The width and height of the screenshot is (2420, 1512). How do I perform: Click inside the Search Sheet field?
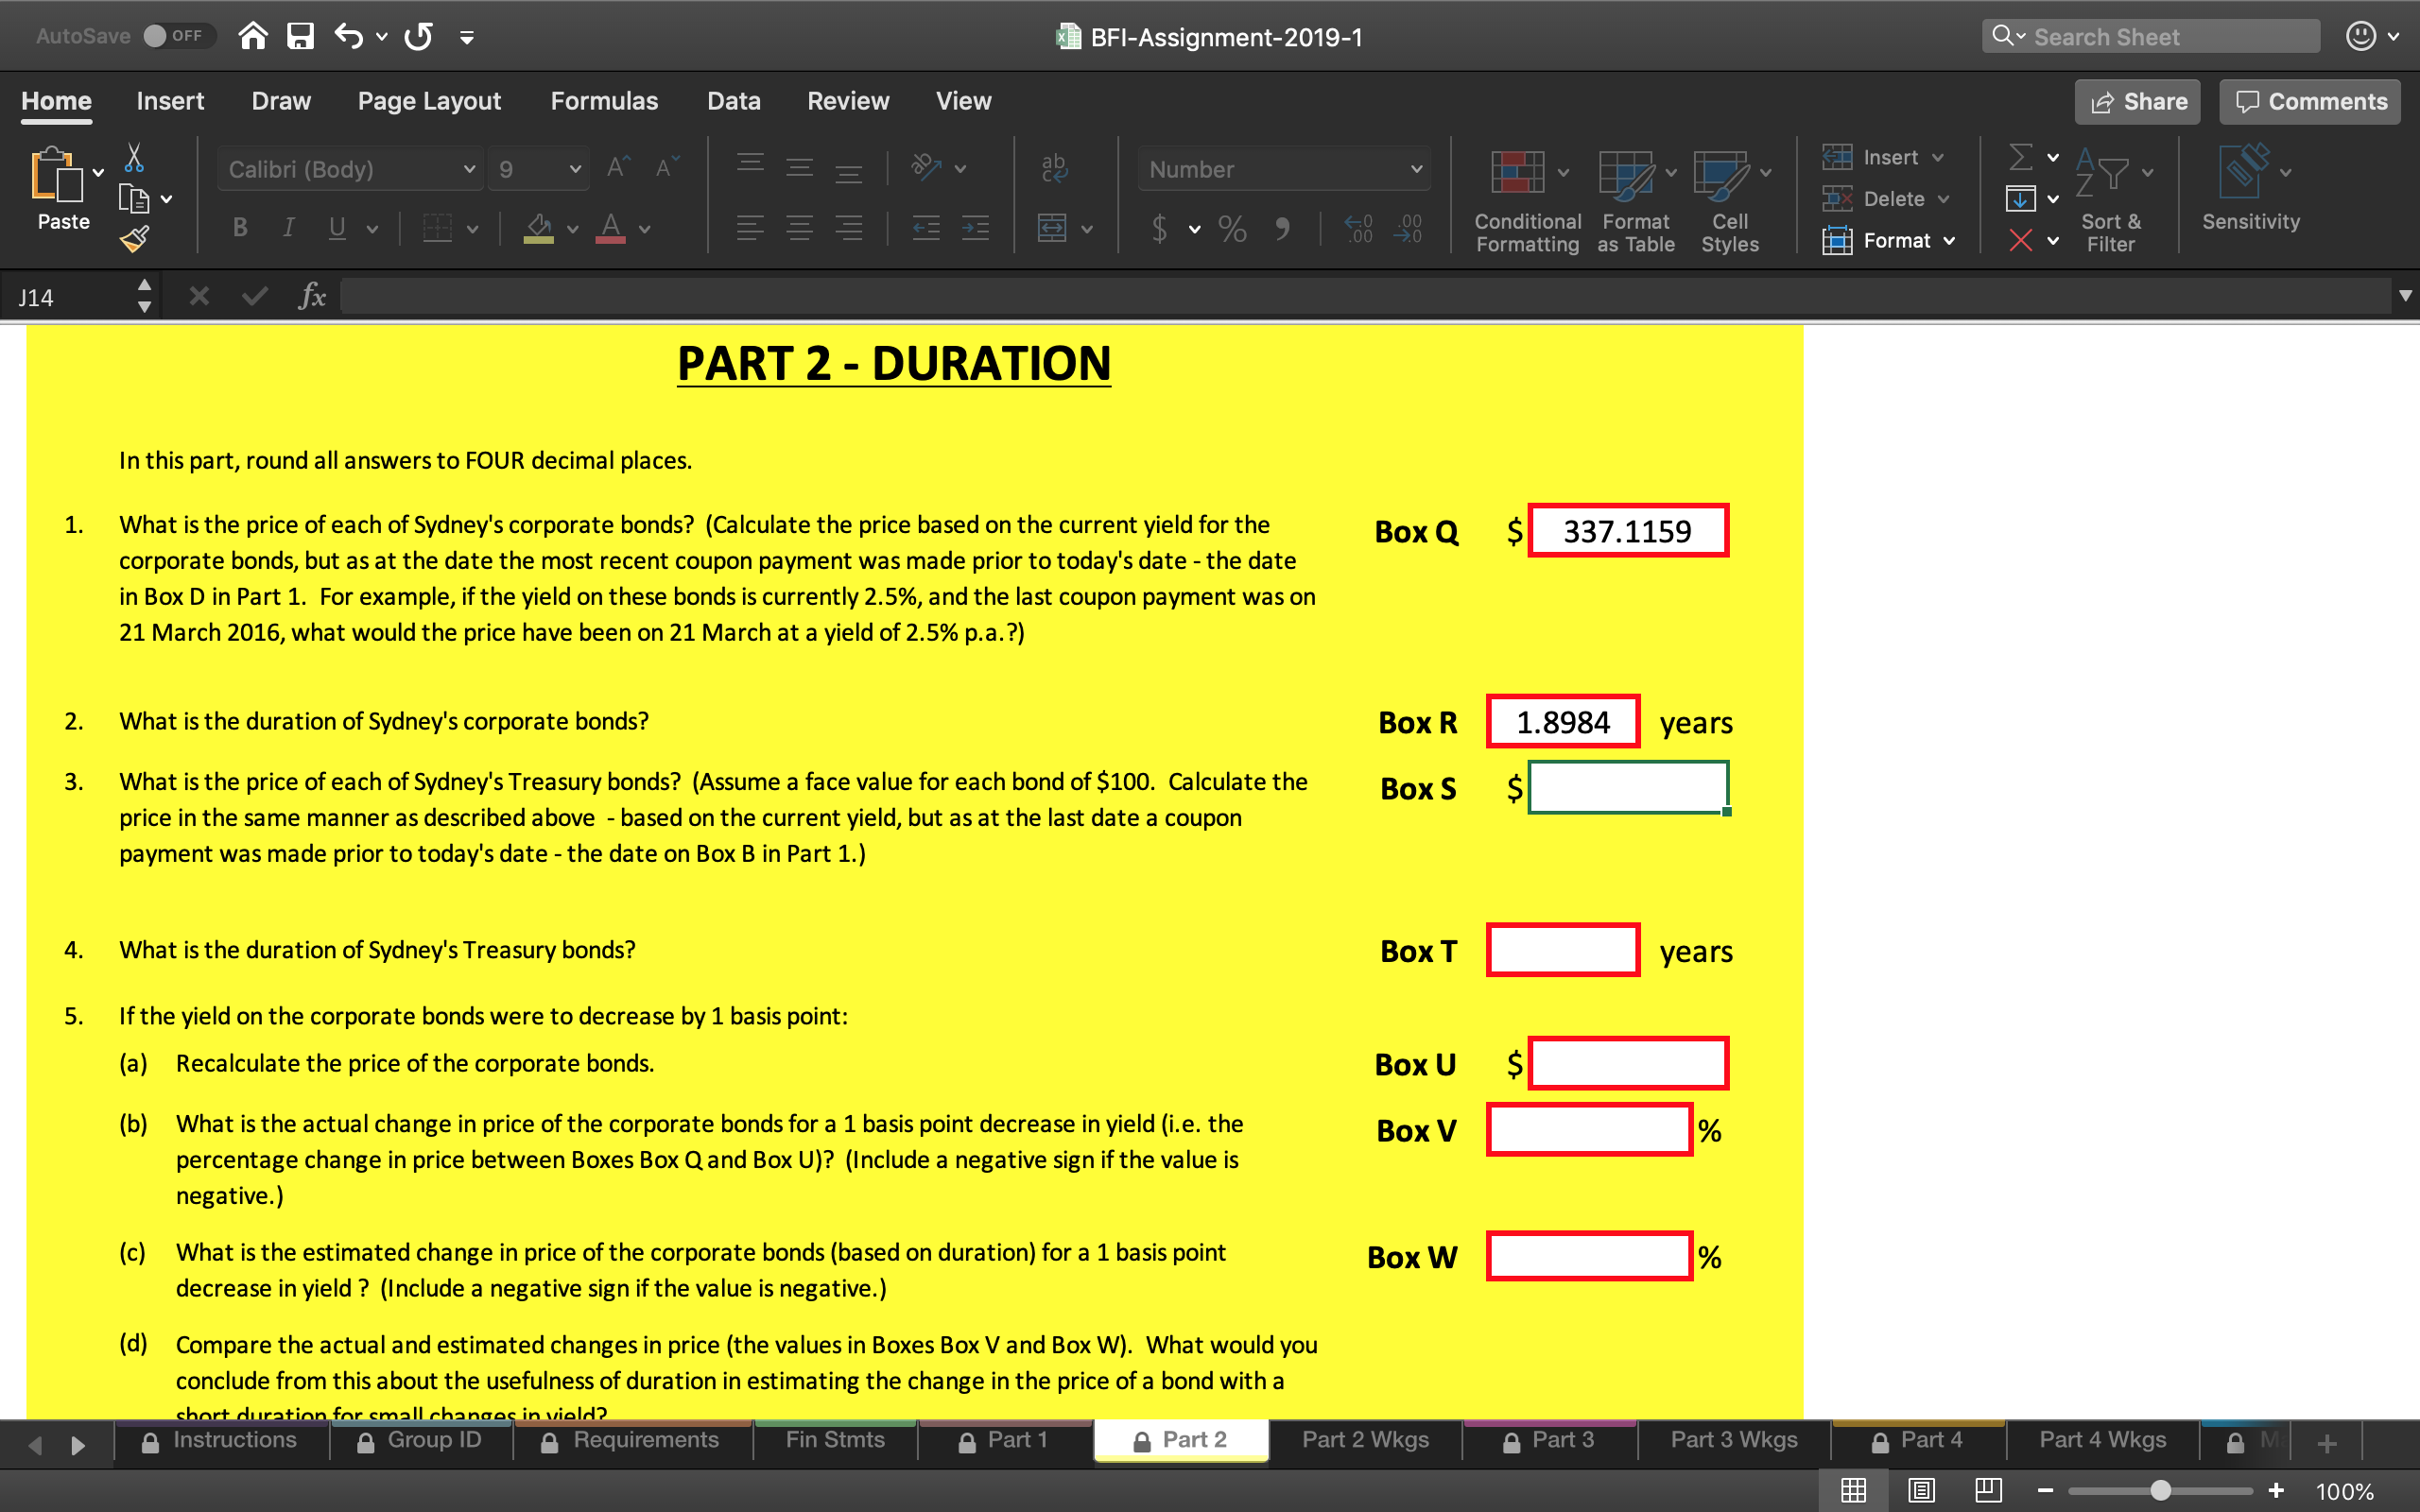(2150, 36)
